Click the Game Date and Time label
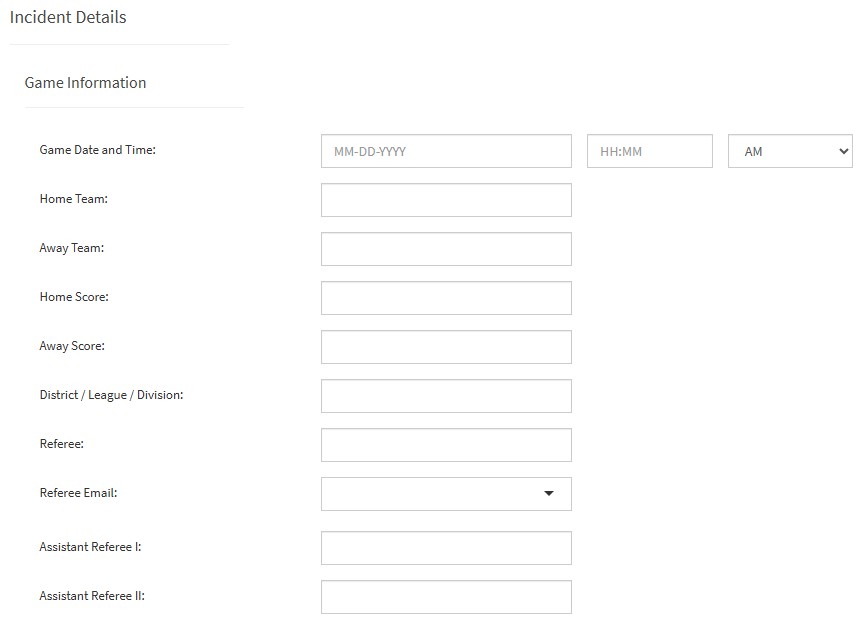This screenshot has height=625, width=863. [x=97, y=150]
